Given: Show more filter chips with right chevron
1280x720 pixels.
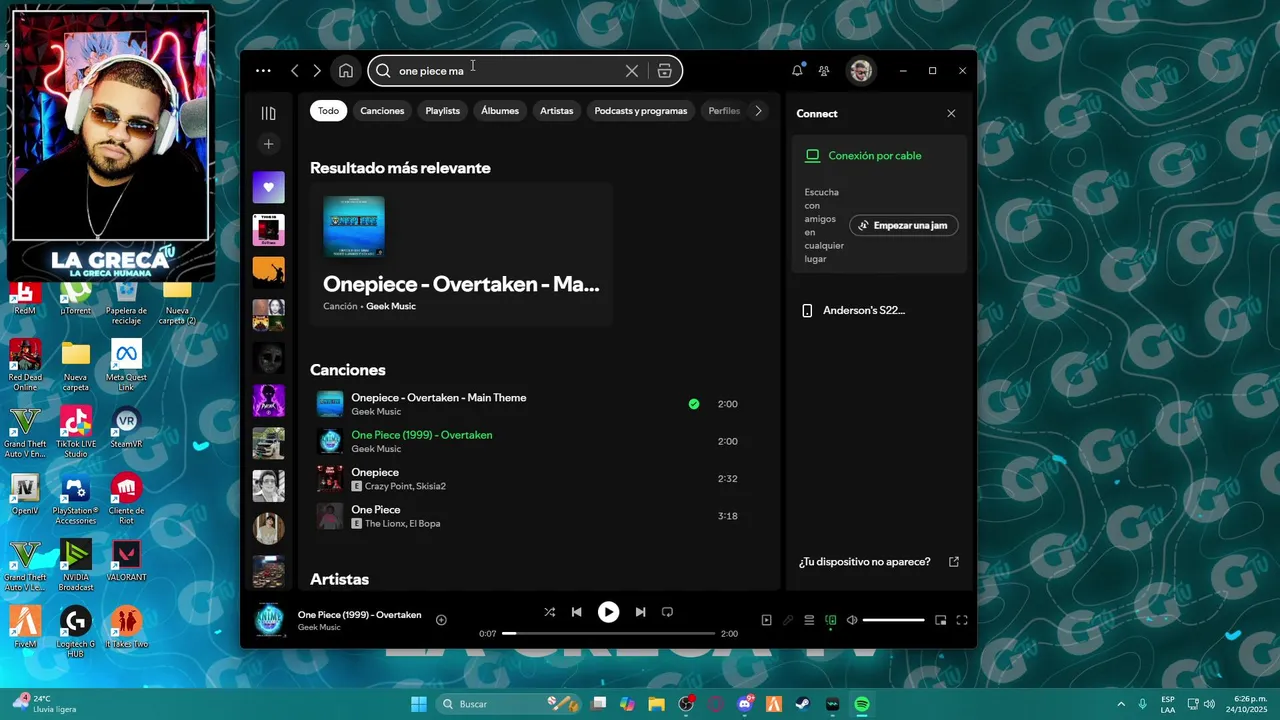Looking at the screenshot, I should (x=758, y=111).
